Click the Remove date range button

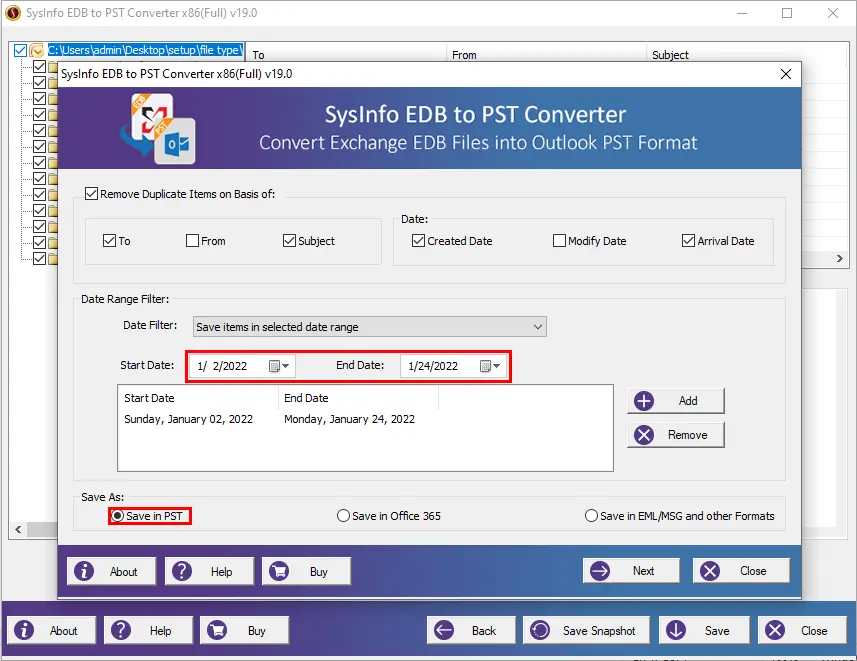coord(676,435)
